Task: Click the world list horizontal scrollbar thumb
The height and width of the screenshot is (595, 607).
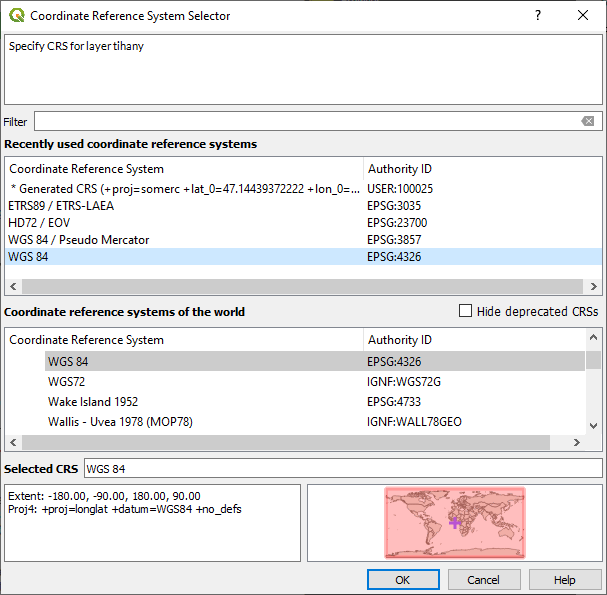Action: tap(286, 442)
